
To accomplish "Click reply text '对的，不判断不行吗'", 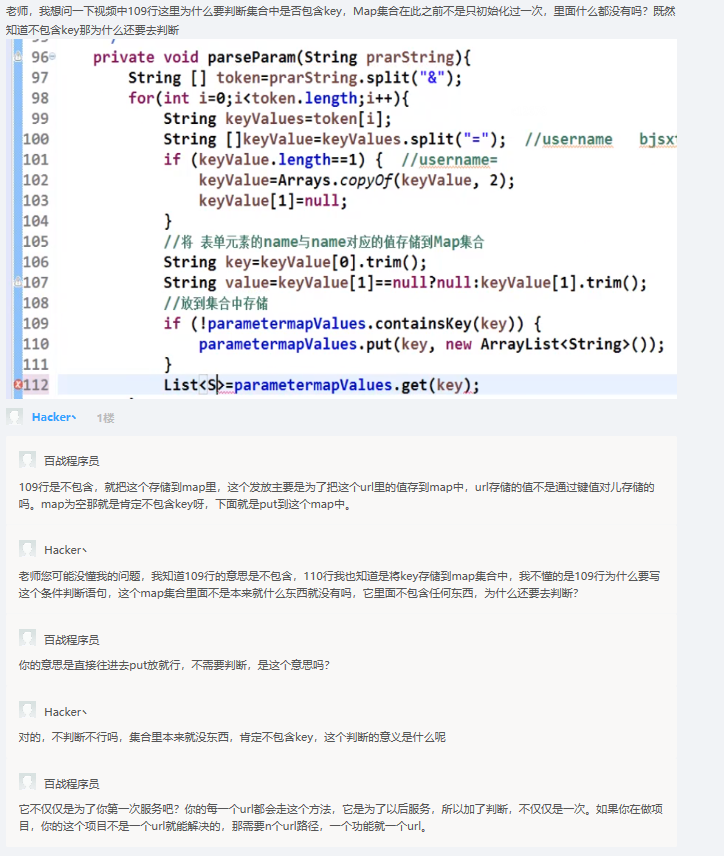I will click(232, 737).
